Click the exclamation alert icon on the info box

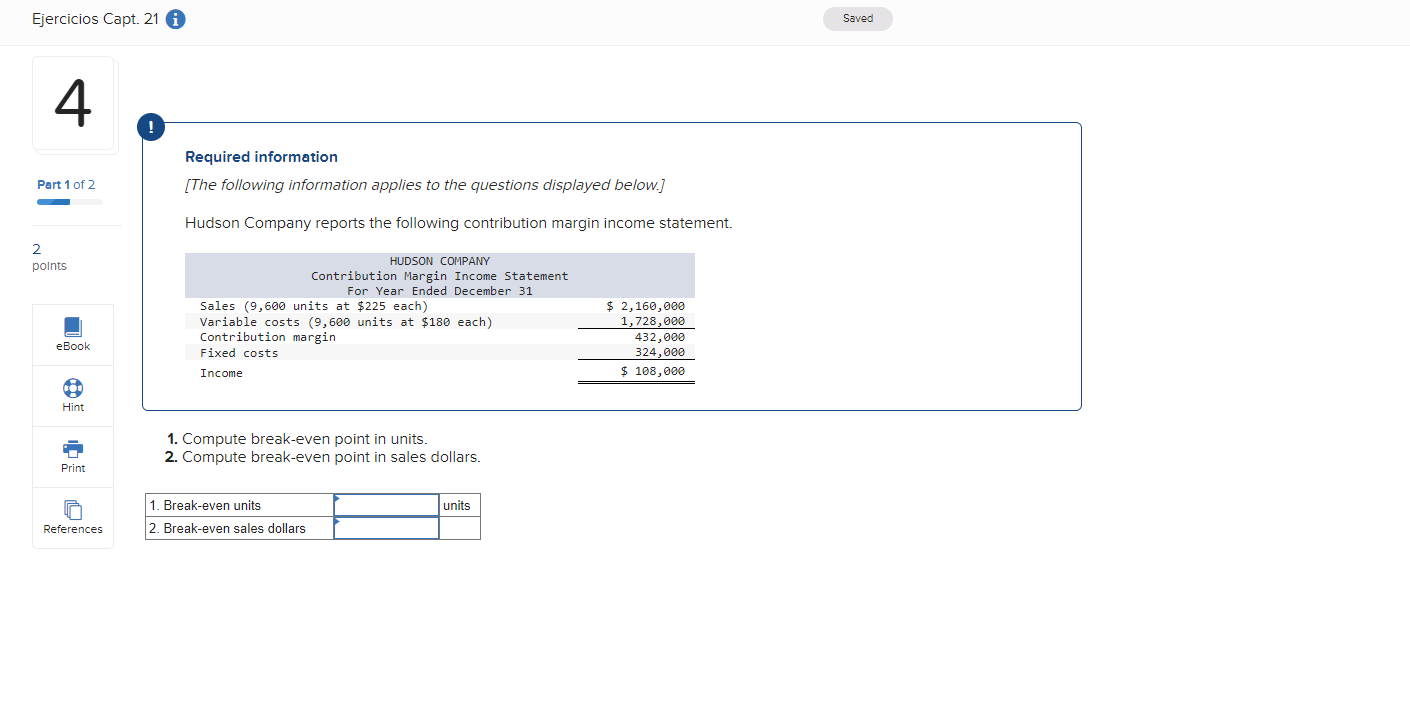click(151, 127)
